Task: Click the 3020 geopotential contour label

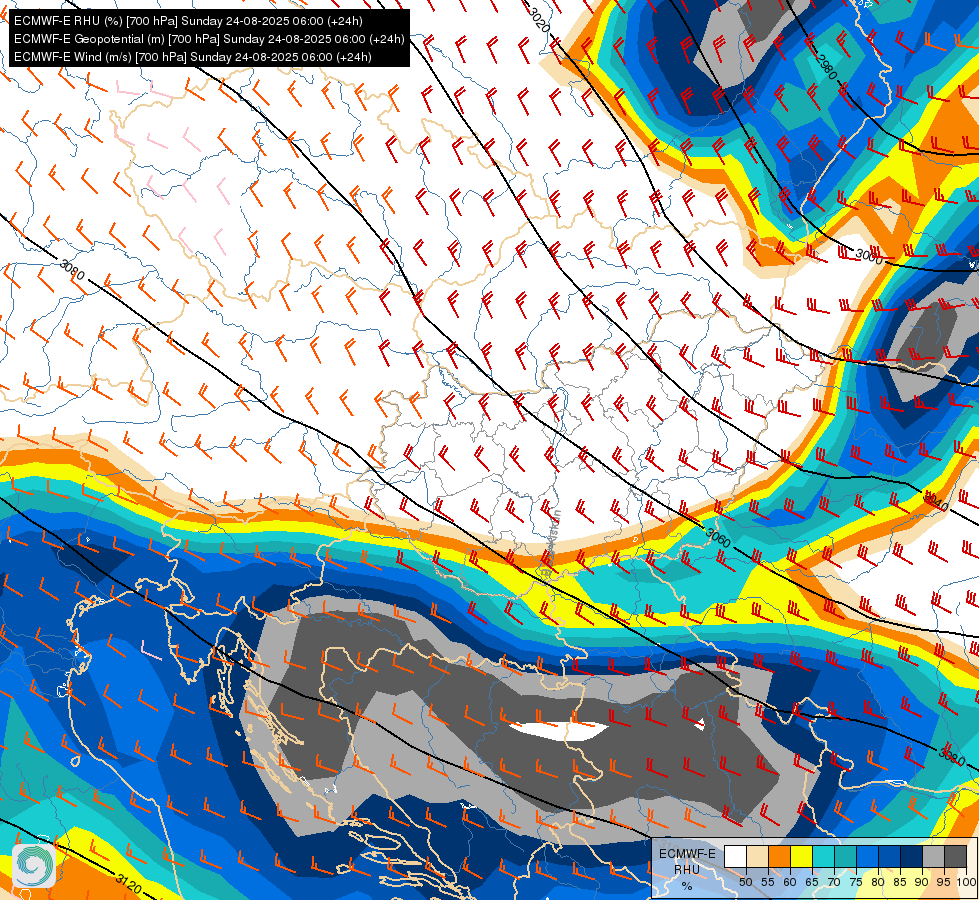Action: point(539,20)
